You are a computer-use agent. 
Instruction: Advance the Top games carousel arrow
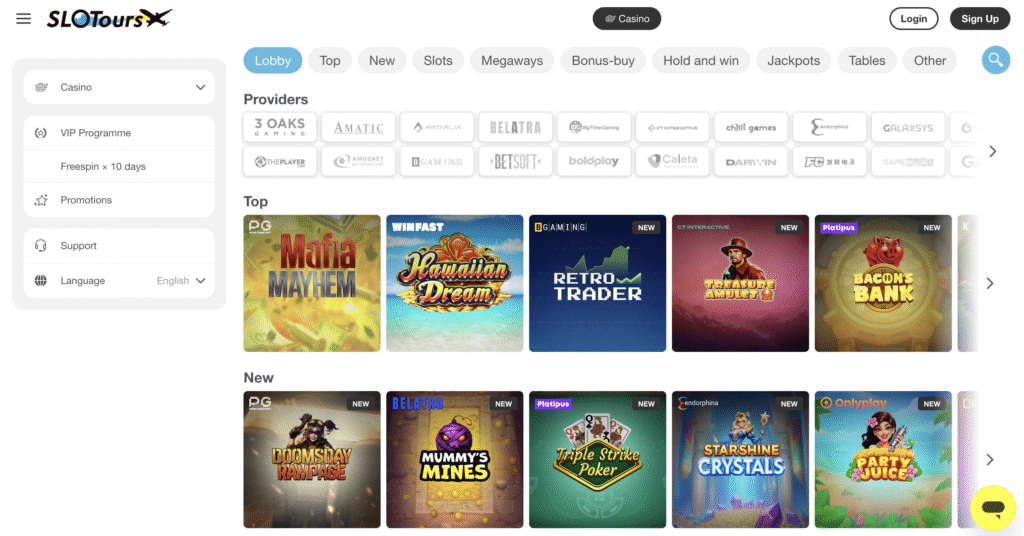point(990,283)
